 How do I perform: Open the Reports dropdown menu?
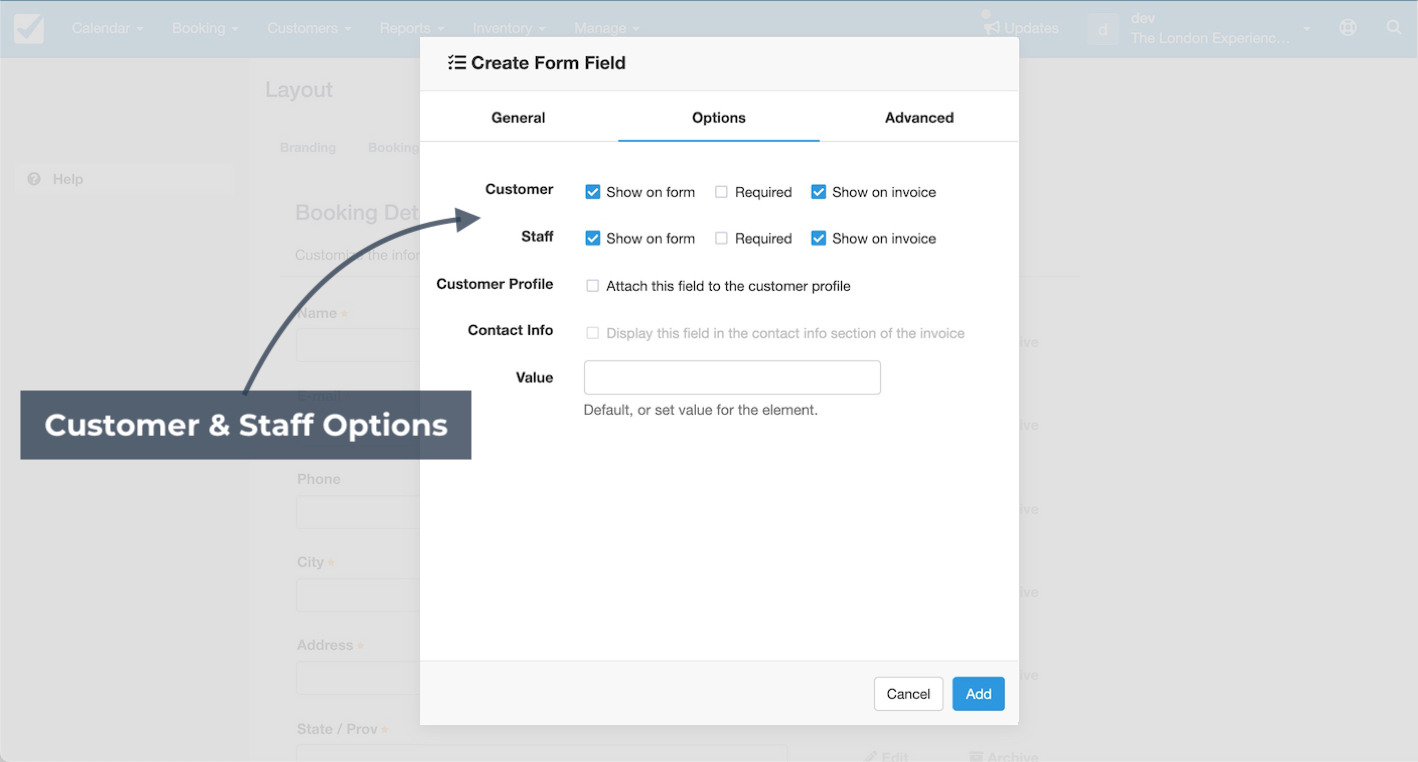412,28
